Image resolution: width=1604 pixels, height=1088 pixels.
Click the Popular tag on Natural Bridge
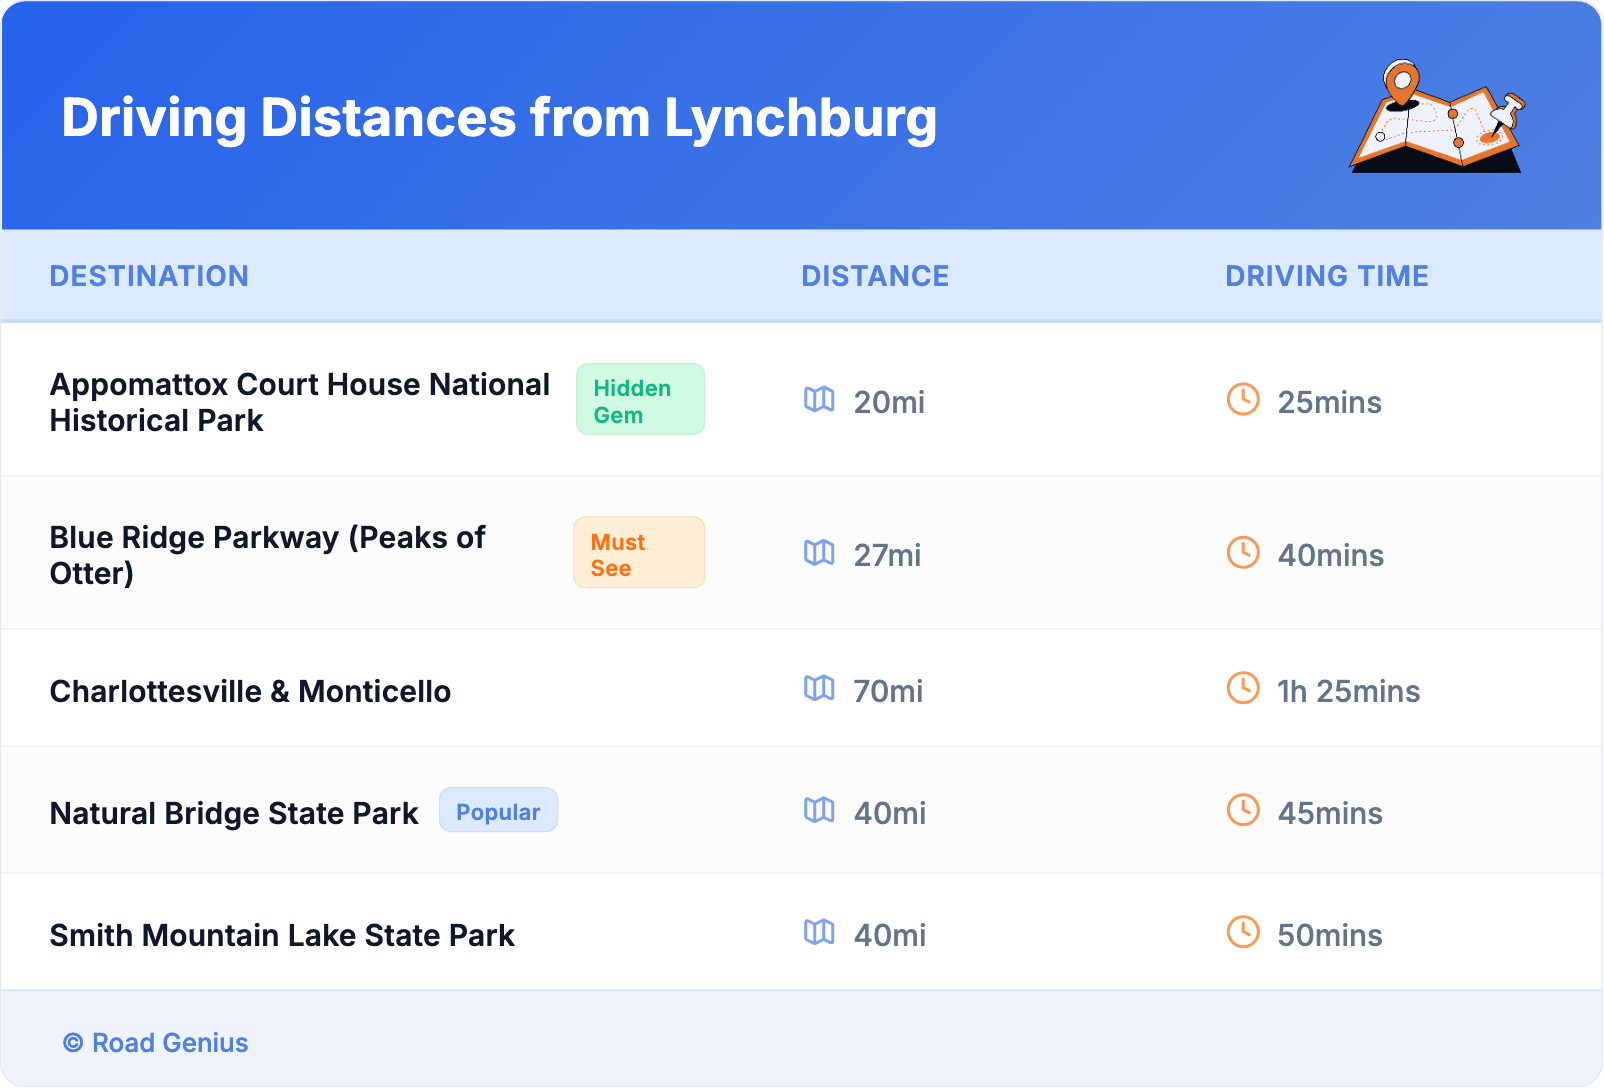498,811
